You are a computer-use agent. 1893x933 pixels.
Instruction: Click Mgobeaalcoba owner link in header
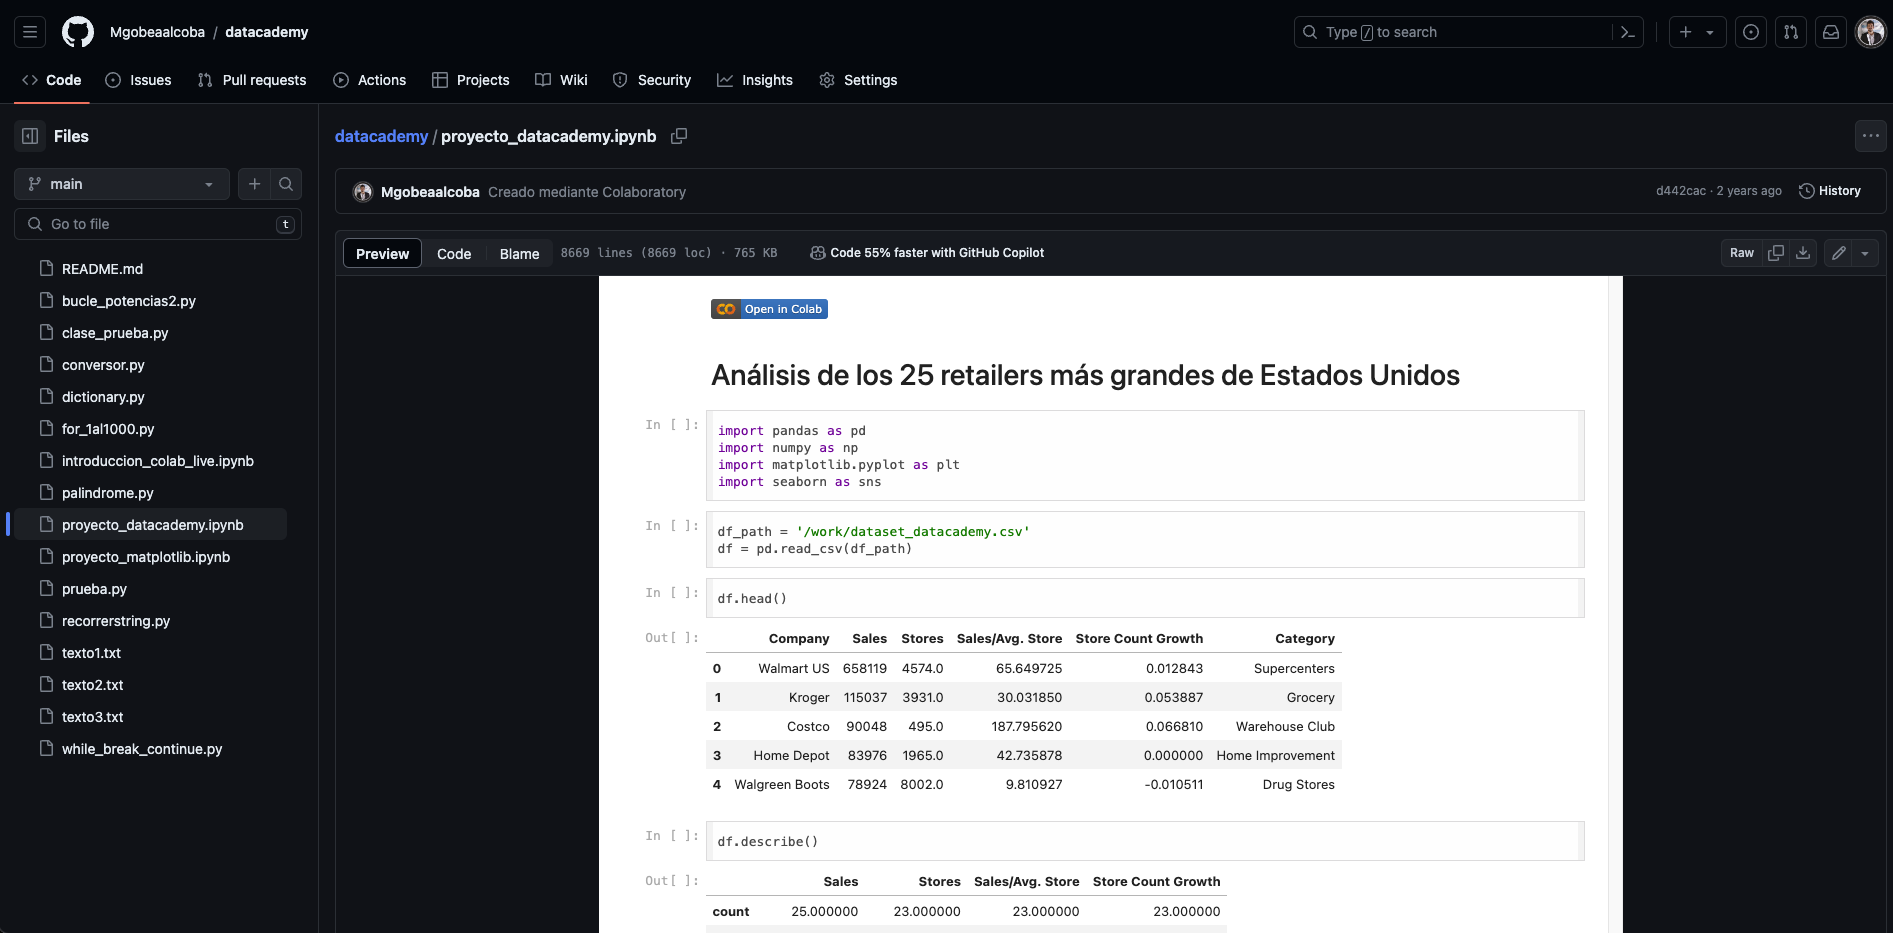click(x=157, y=32)
